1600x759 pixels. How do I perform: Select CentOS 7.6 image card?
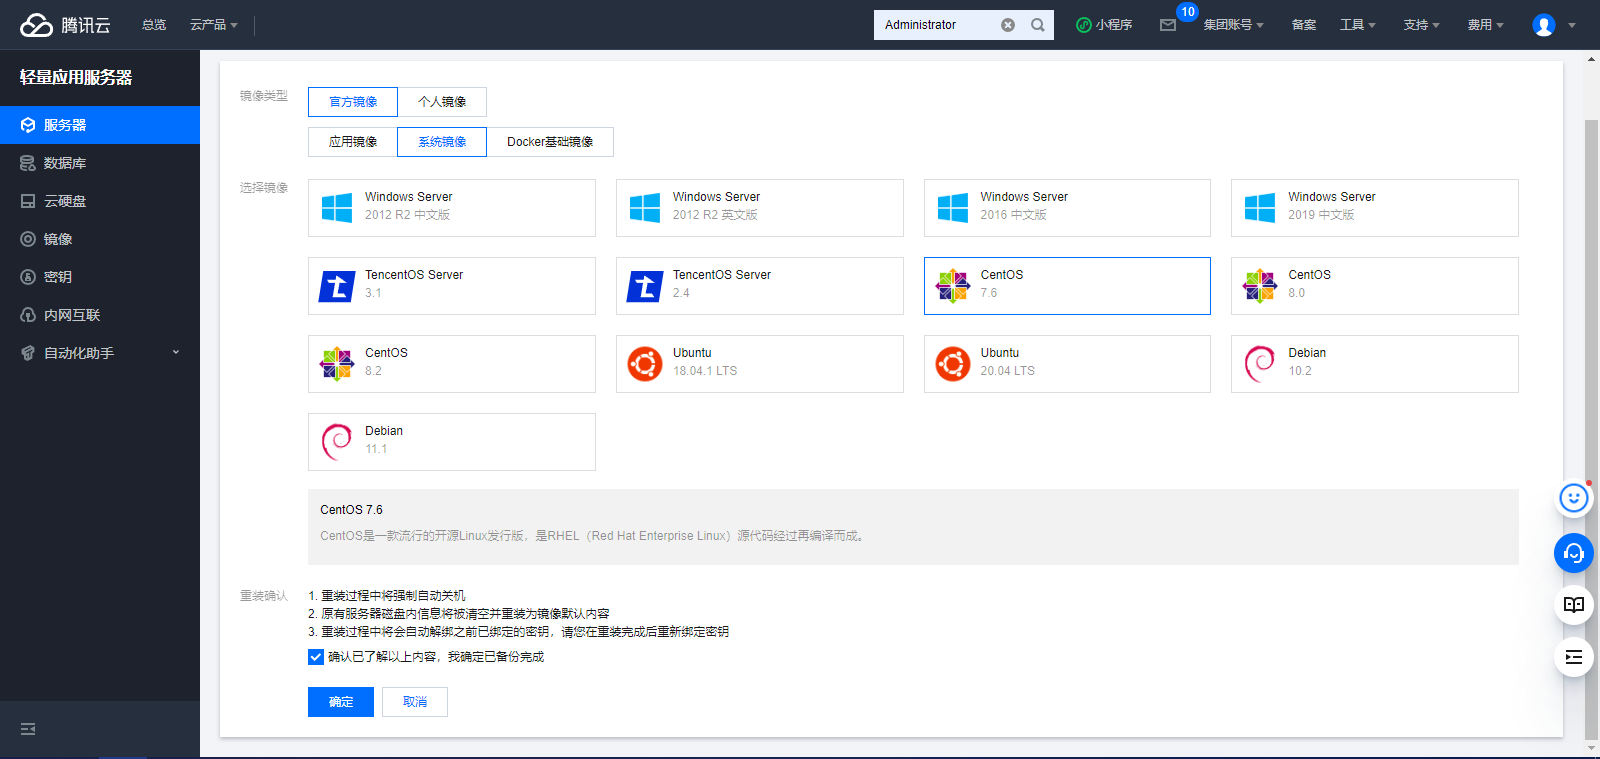click(1067, 286)
